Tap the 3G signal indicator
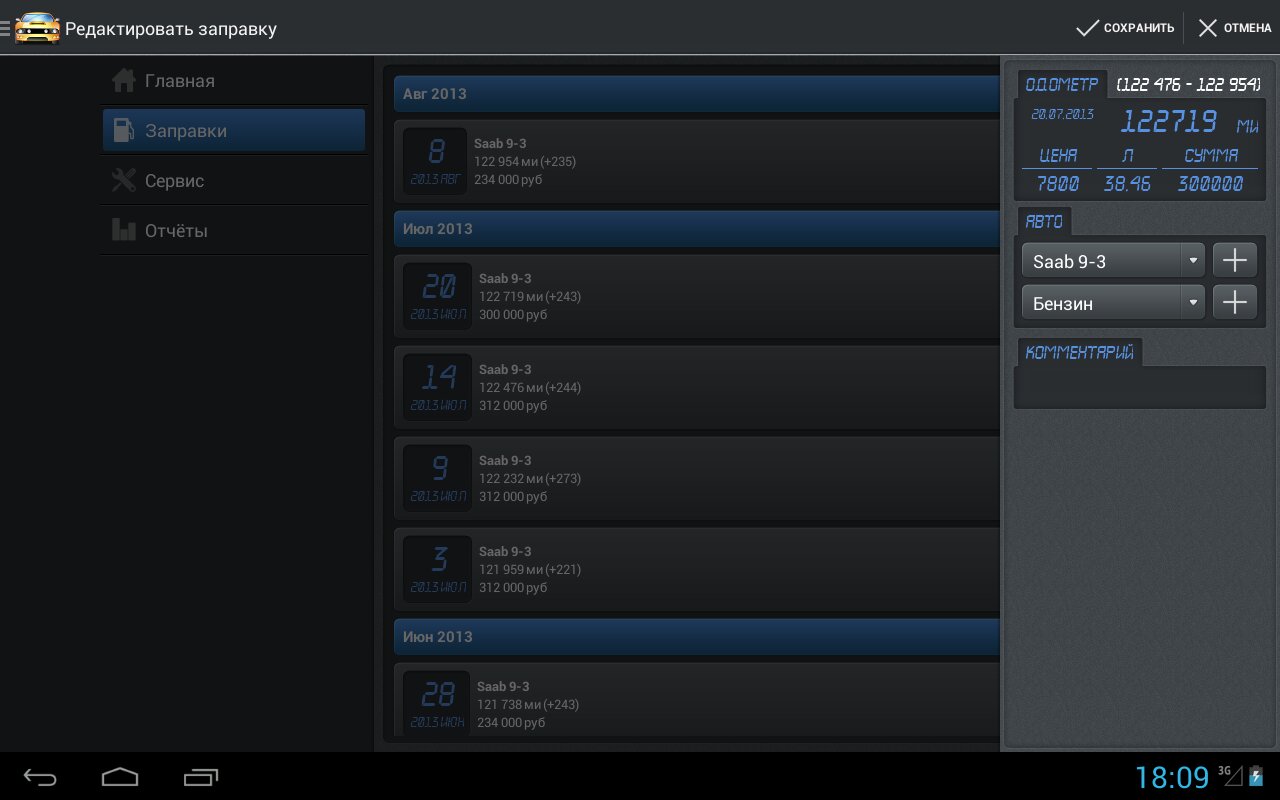Screen dimensions: 1280x800 coord(1230,775)
